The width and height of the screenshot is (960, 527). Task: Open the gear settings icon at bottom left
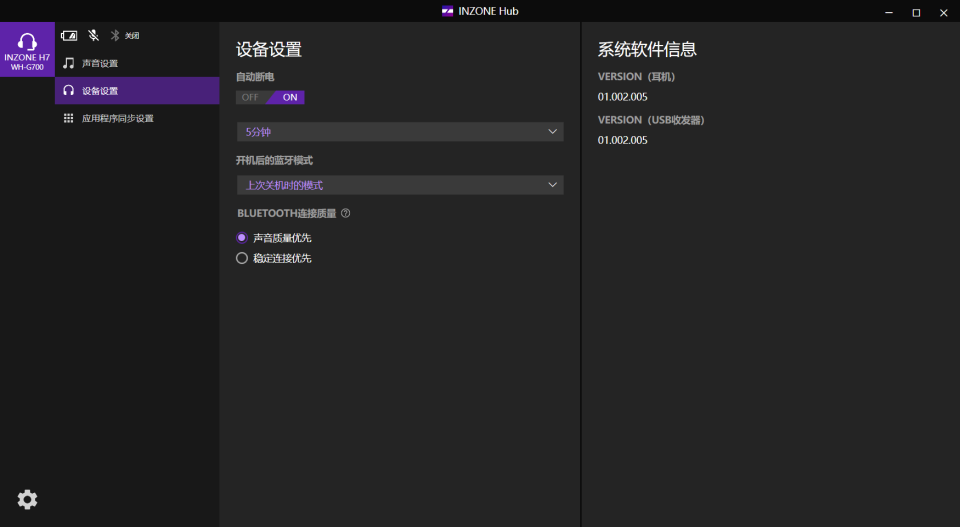[27, 499]
